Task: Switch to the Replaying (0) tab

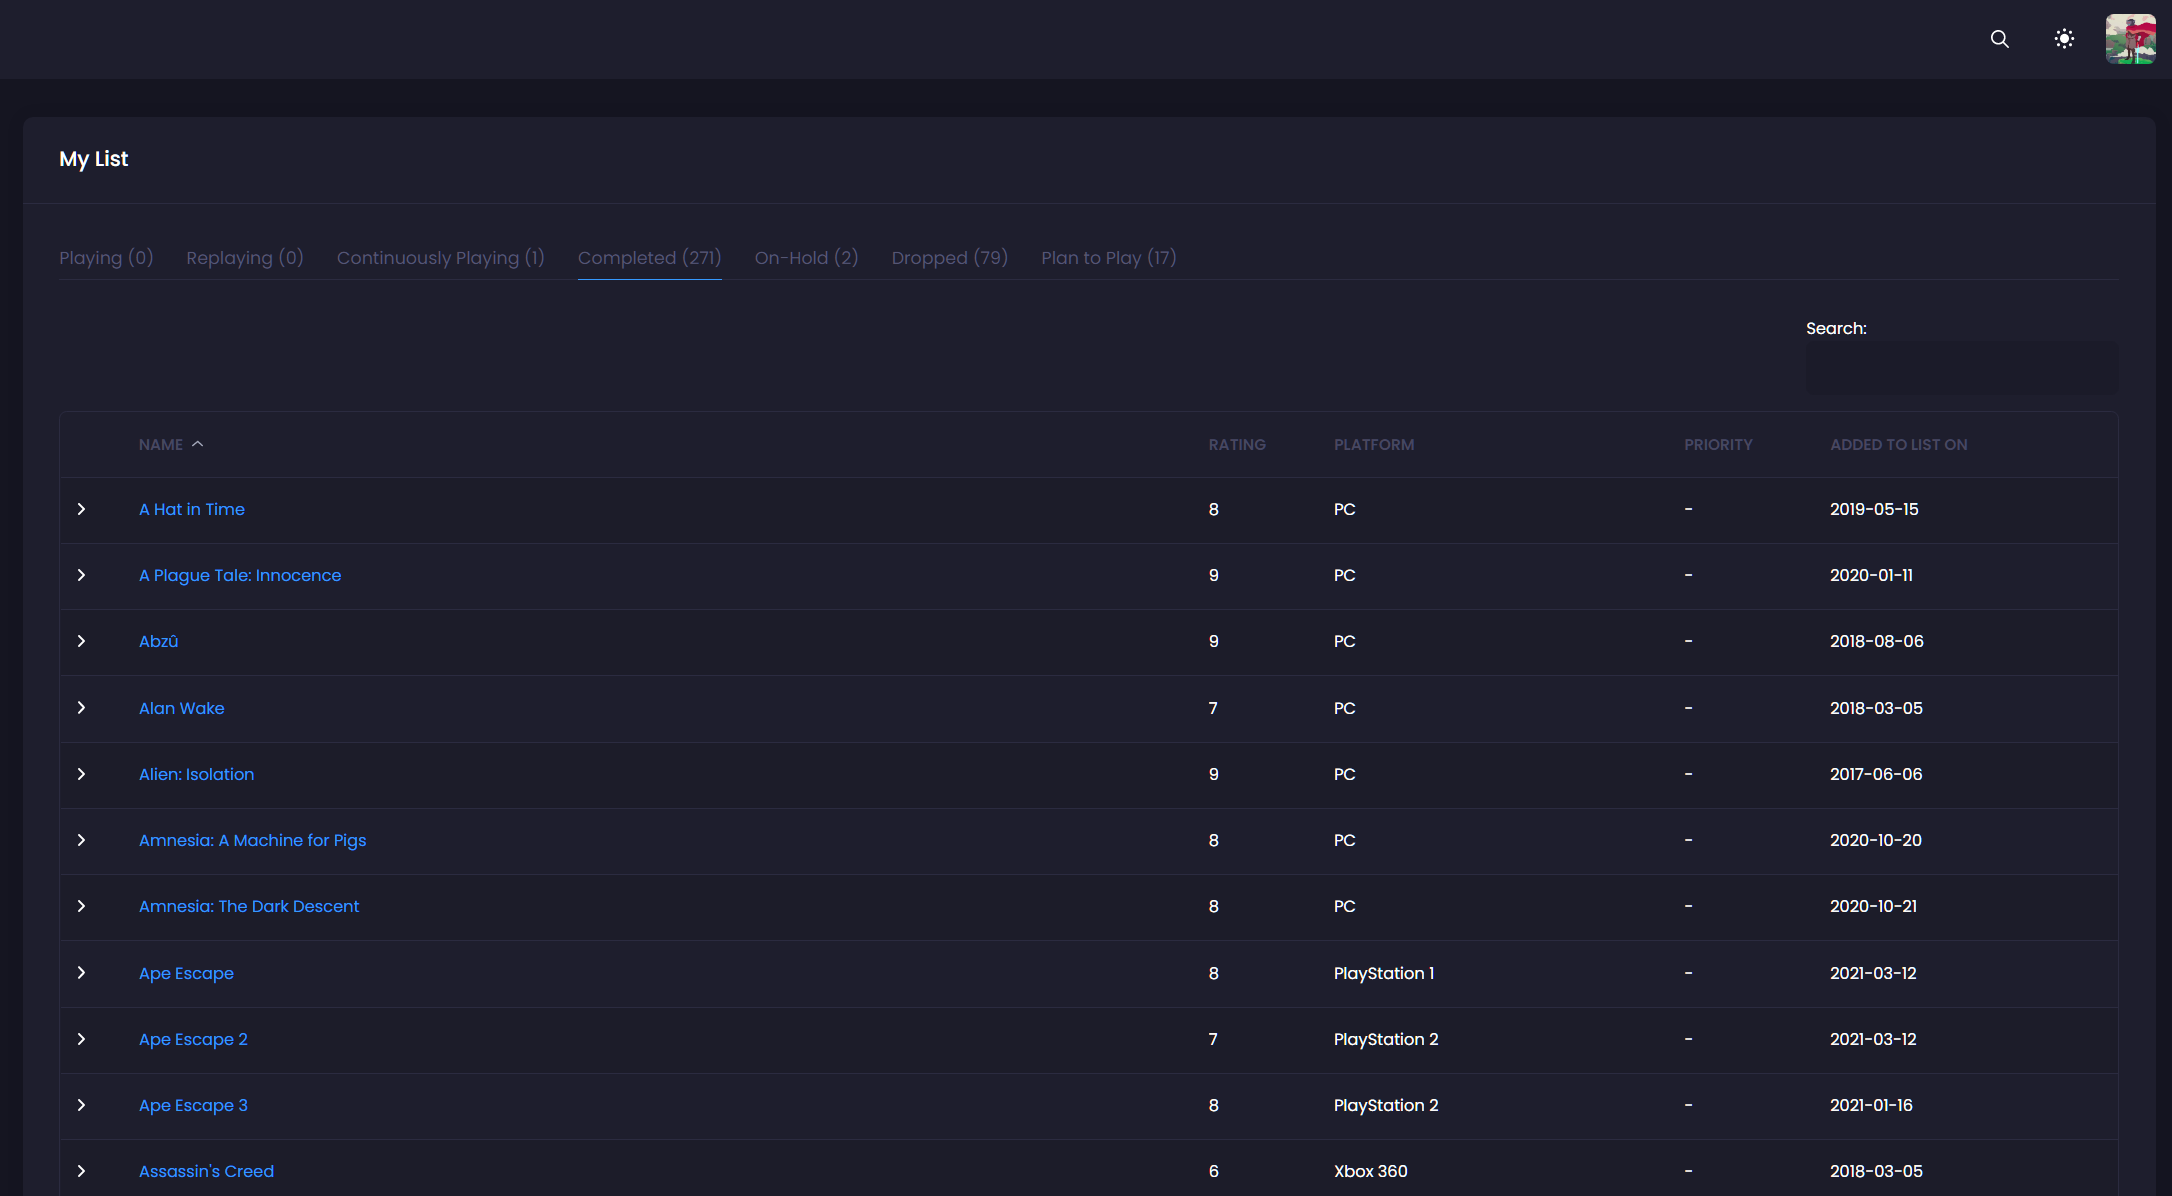Action: tap(245, 258)
